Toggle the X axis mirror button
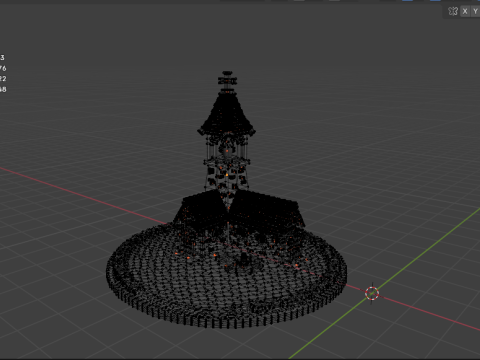Viewport: 480px width, 360px height. (465, 11)
